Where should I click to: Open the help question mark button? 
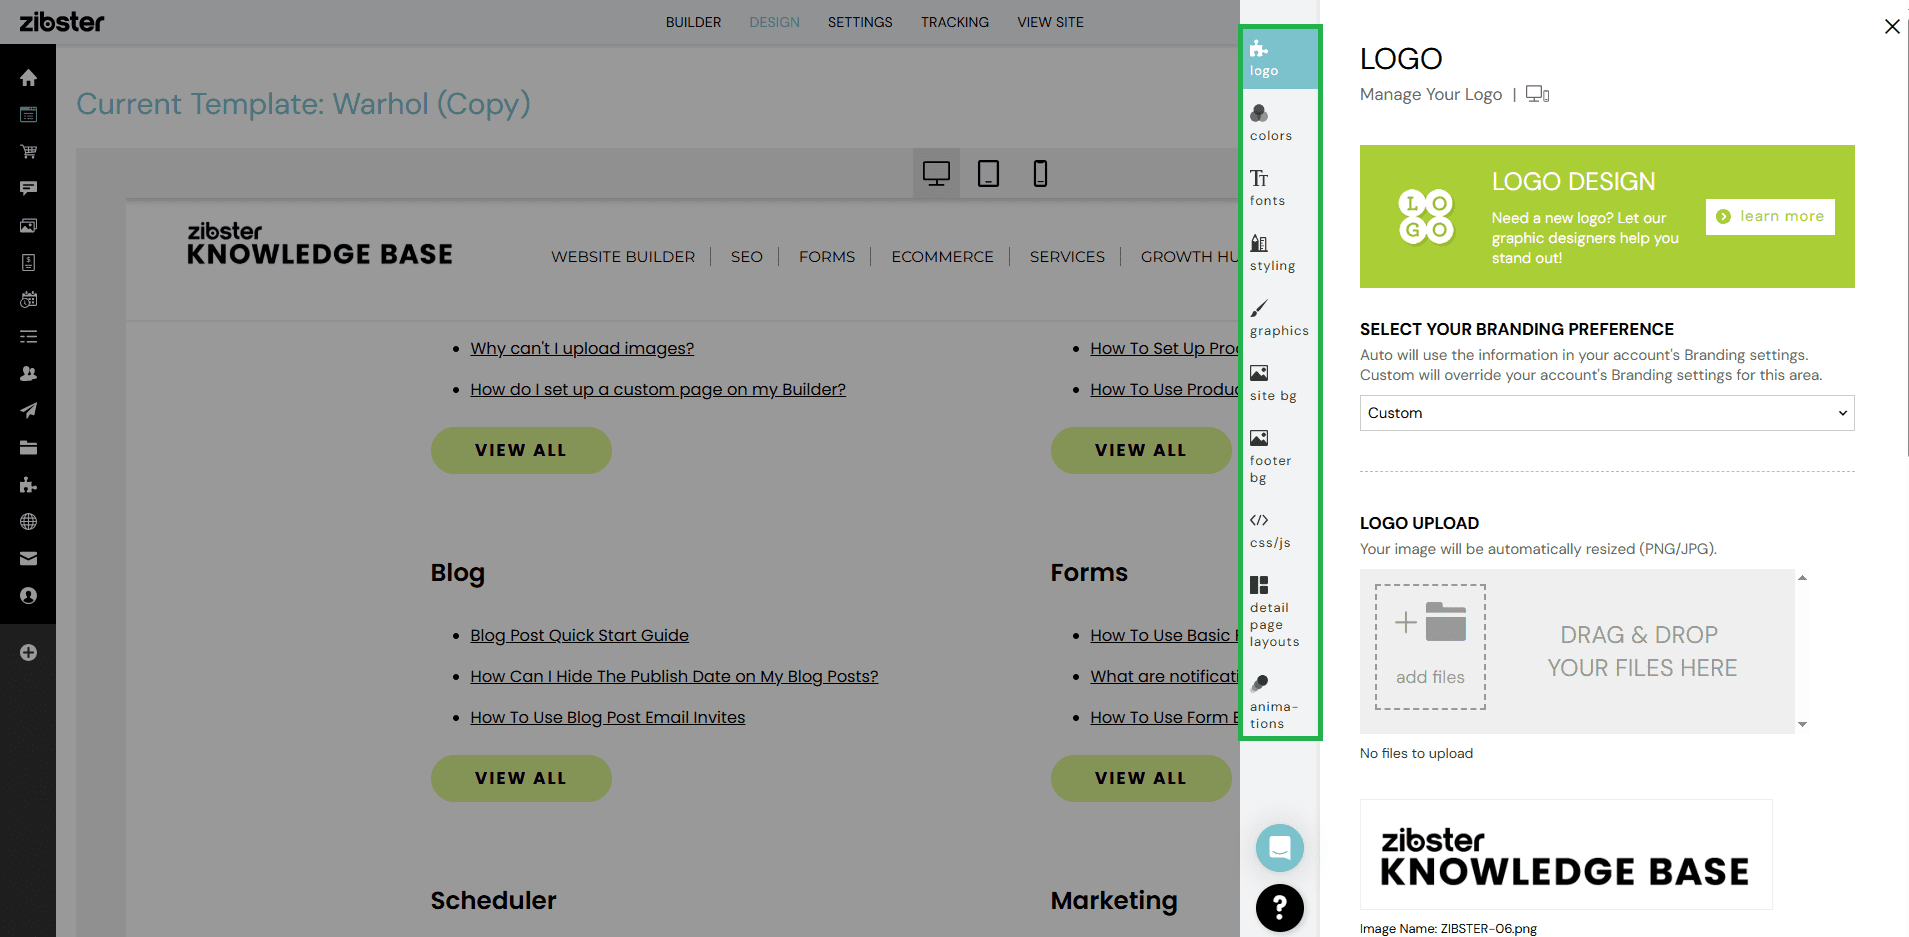[x=1279, y=908]
